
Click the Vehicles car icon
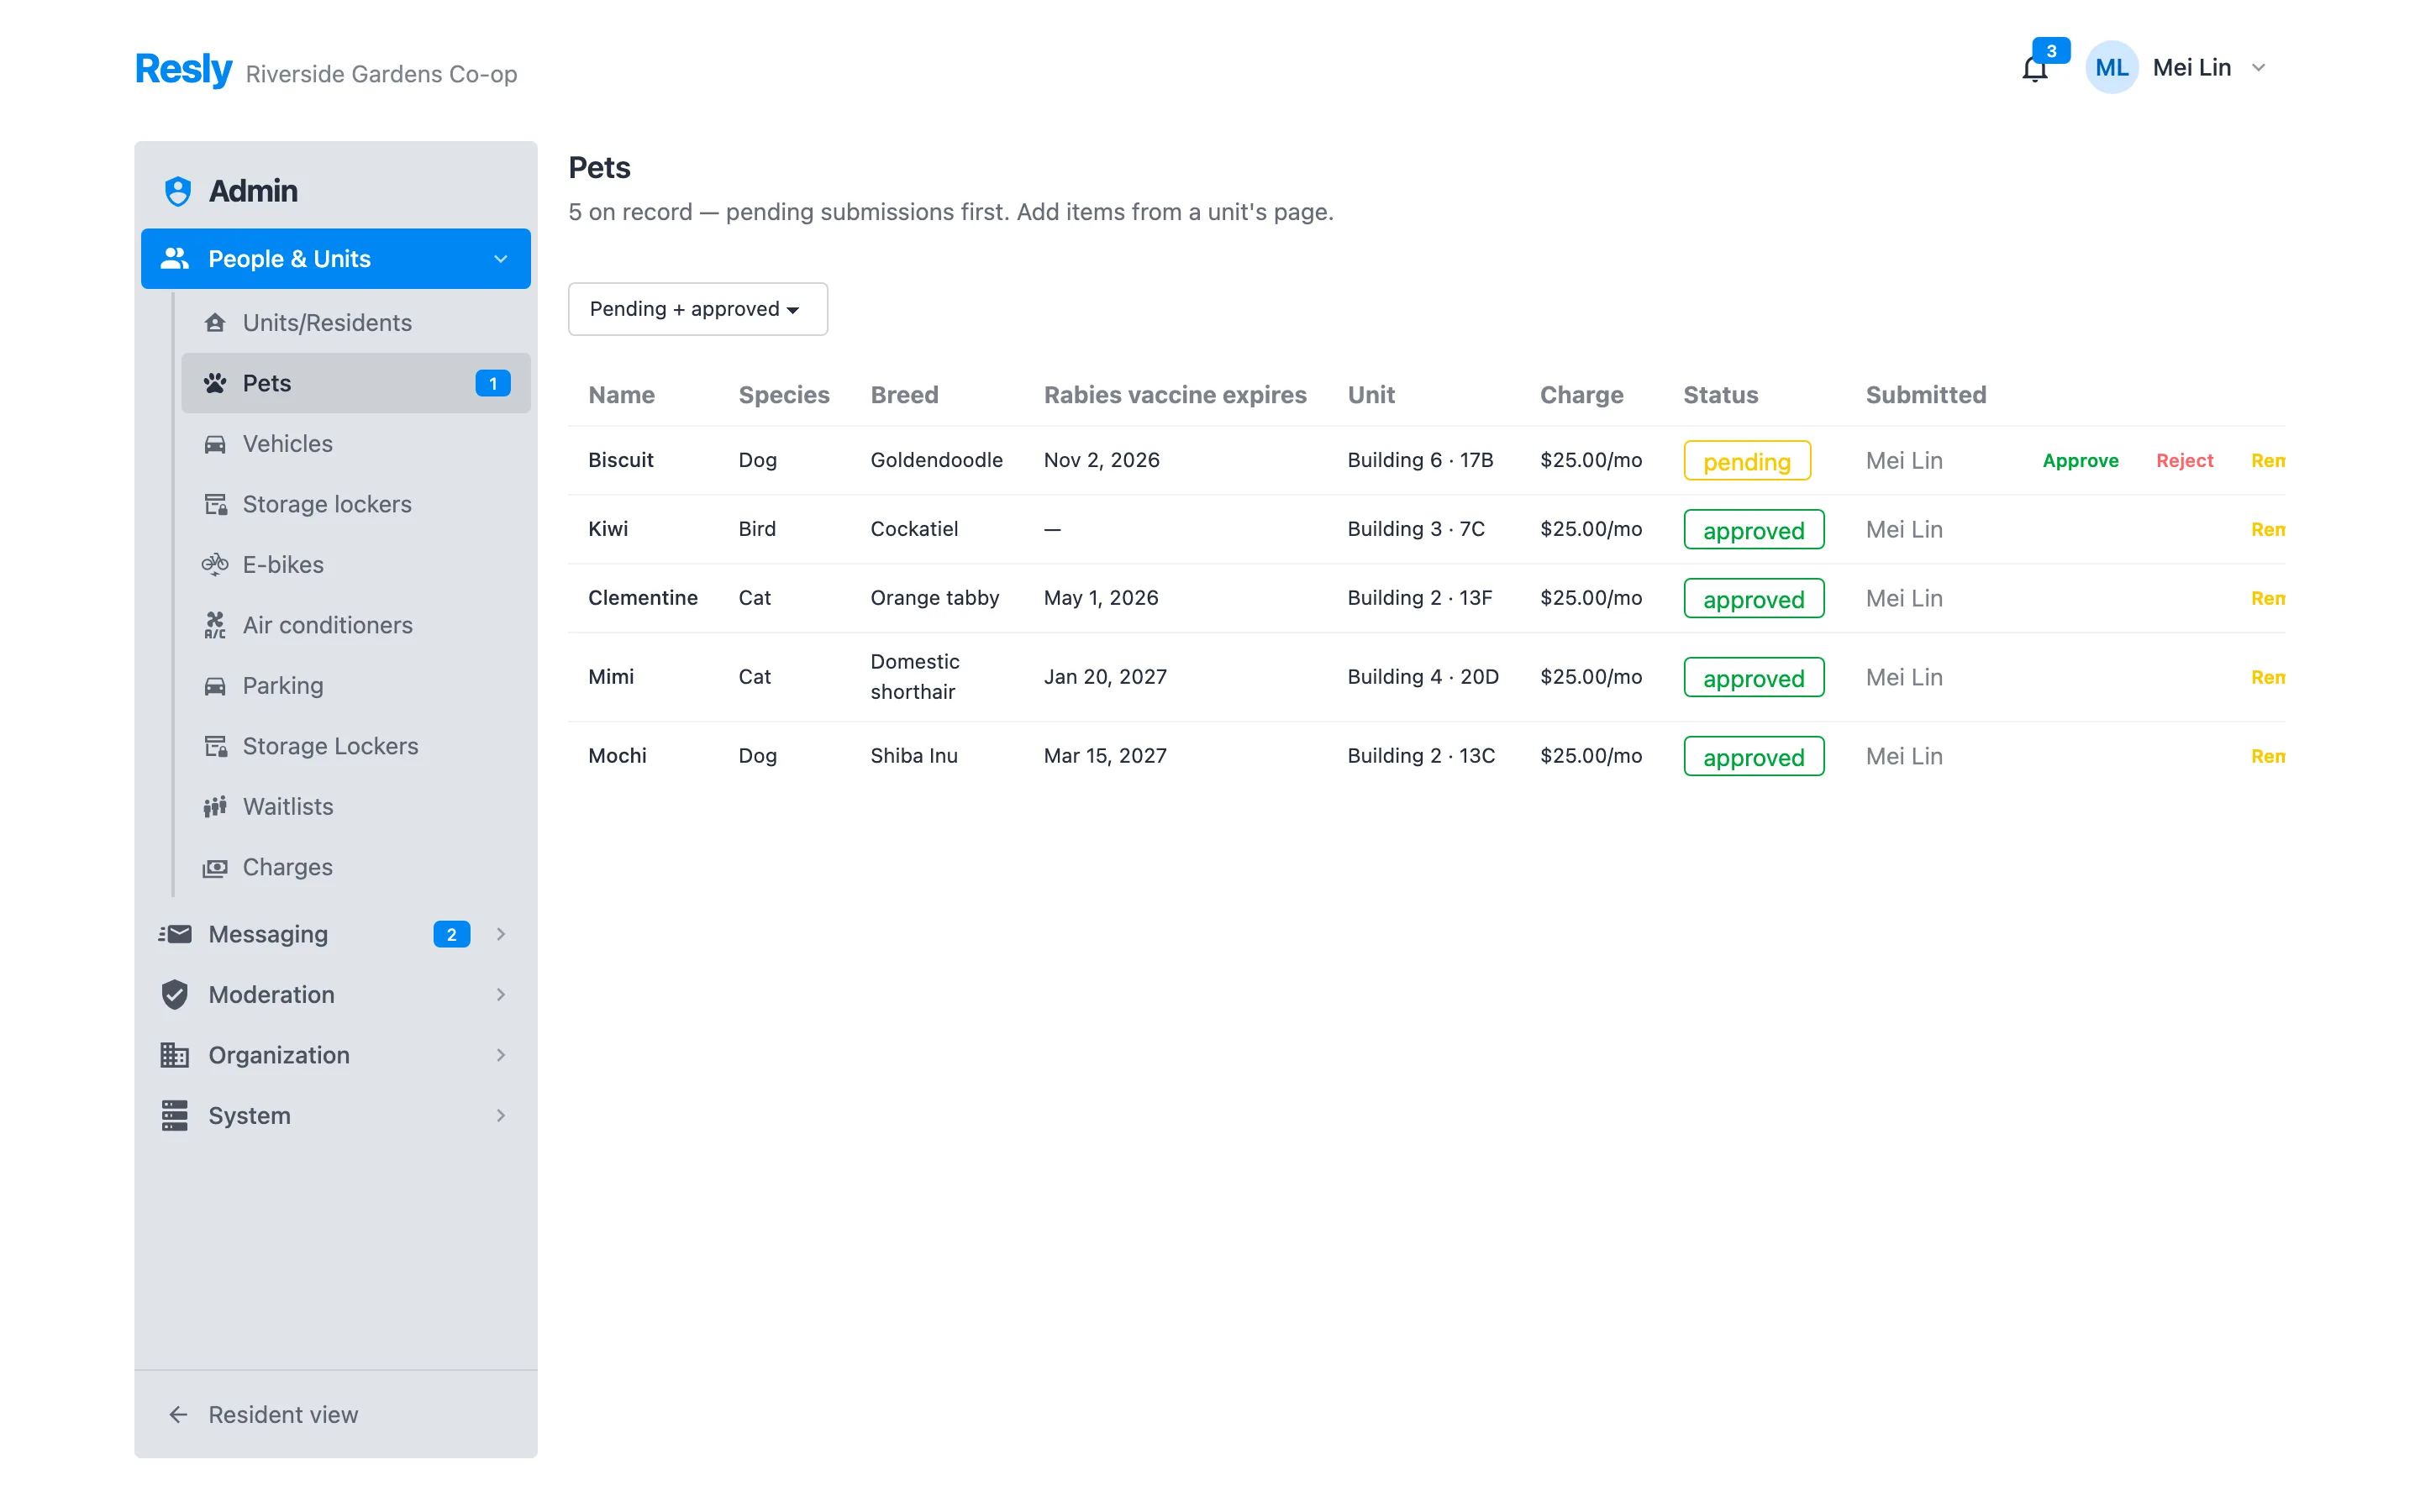click(215, 444)
